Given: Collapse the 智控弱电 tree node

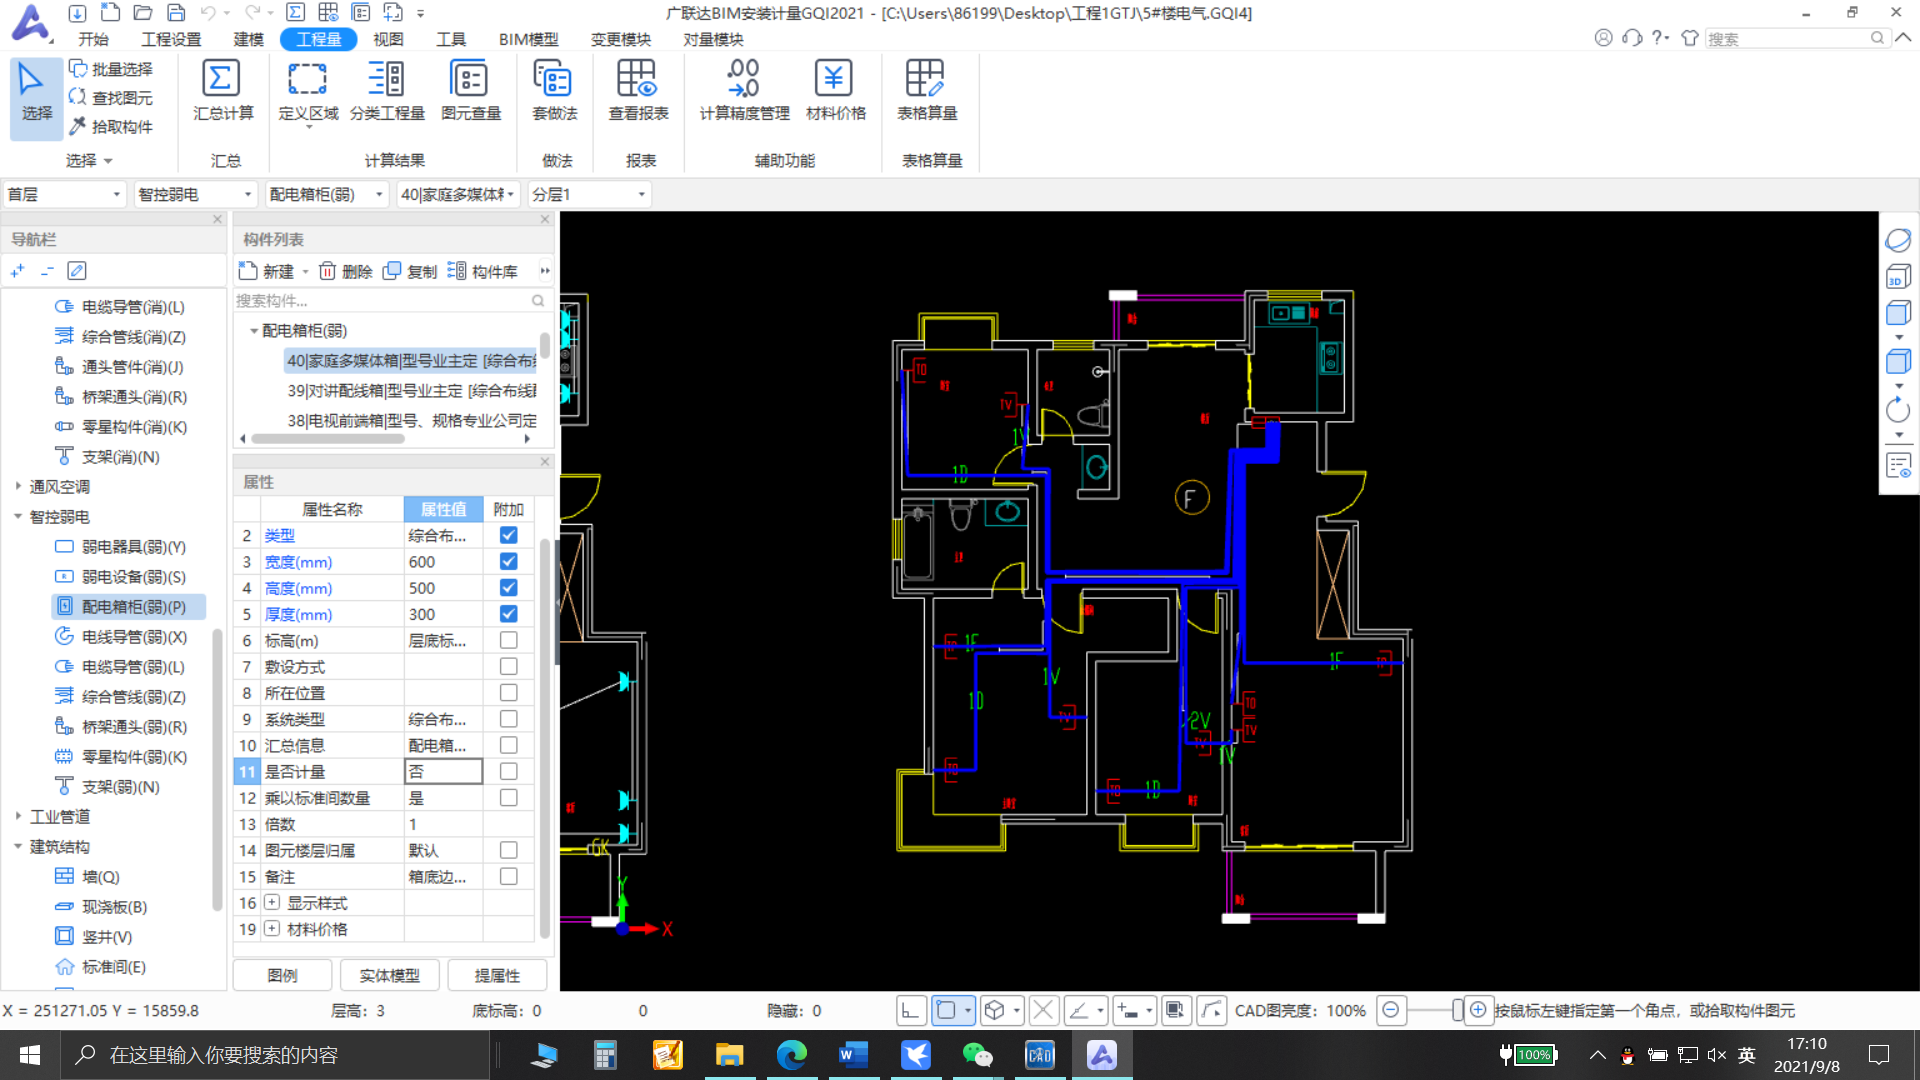Looking at the screenshot, I should [x=18, y=516].
